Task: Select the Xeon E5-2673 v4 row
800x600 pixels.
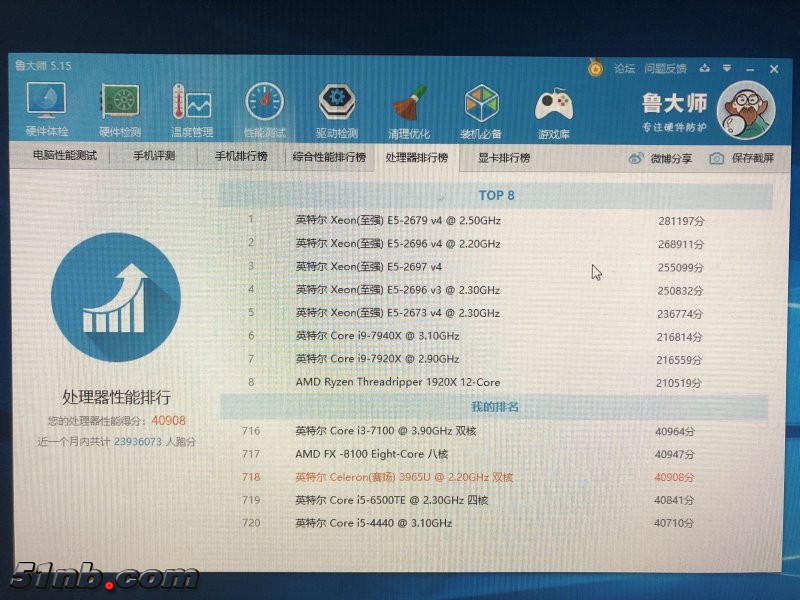Action: pyautogui.click(x=495, y=313)
